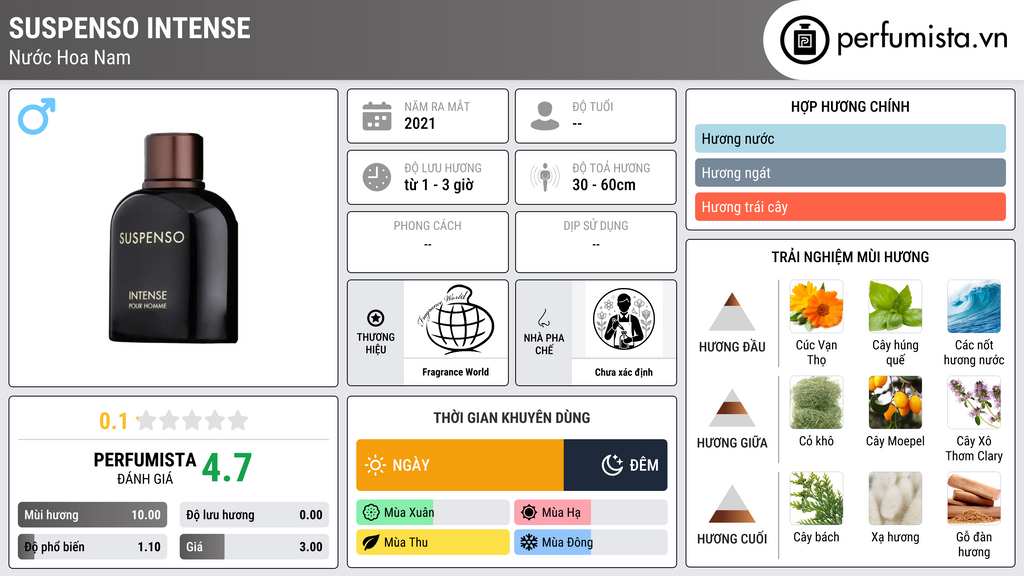Click the Độ phổ biến 1.10 rating bar
The height and width of the screenshot is (576, 1024).
coord(92,547)
